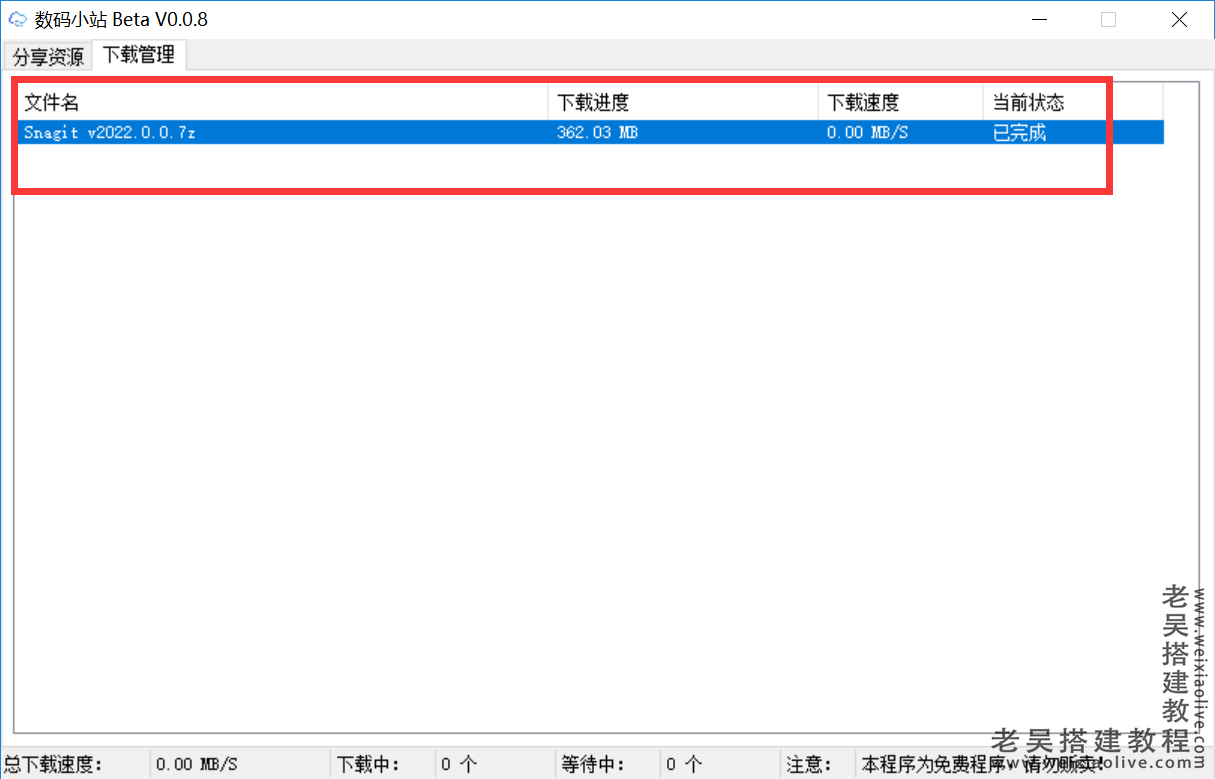Select the Snagit v2022.0.0.7z download entry
Image resolution: width=1215 pixels, height=779 pixels.
[x=120, y=132]
